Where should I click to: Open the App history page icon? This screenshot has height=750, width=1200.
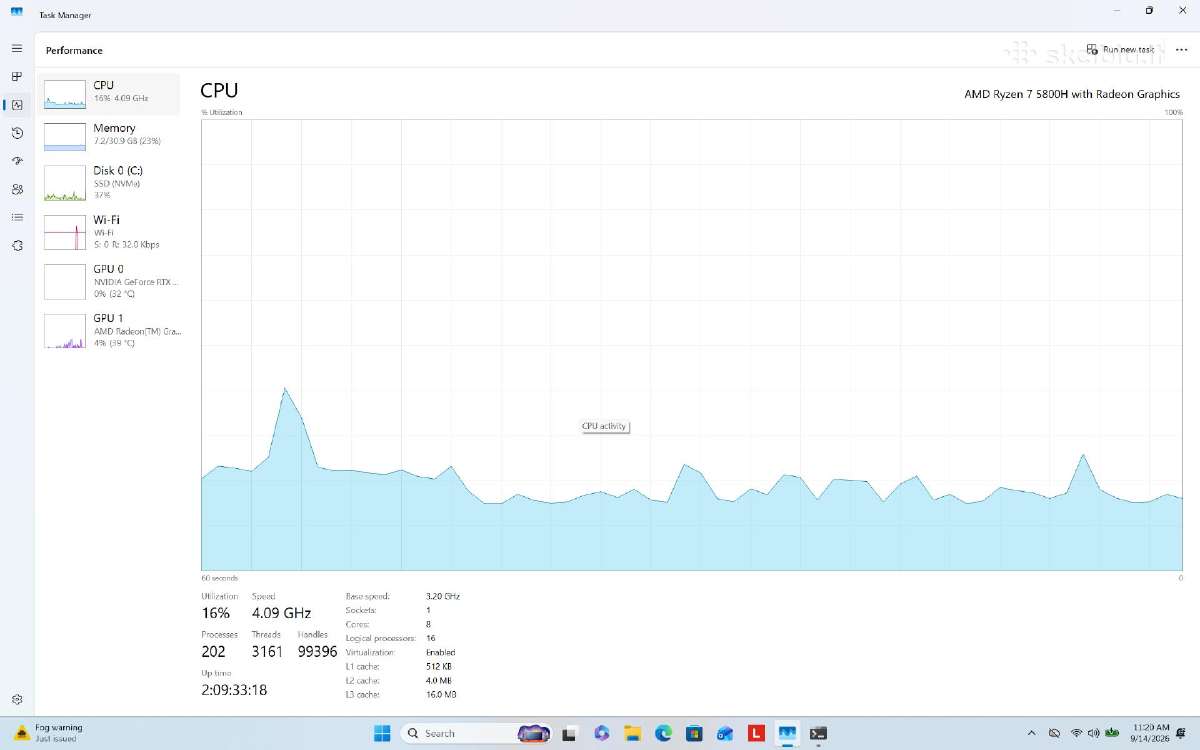click(x=17, y=132)
